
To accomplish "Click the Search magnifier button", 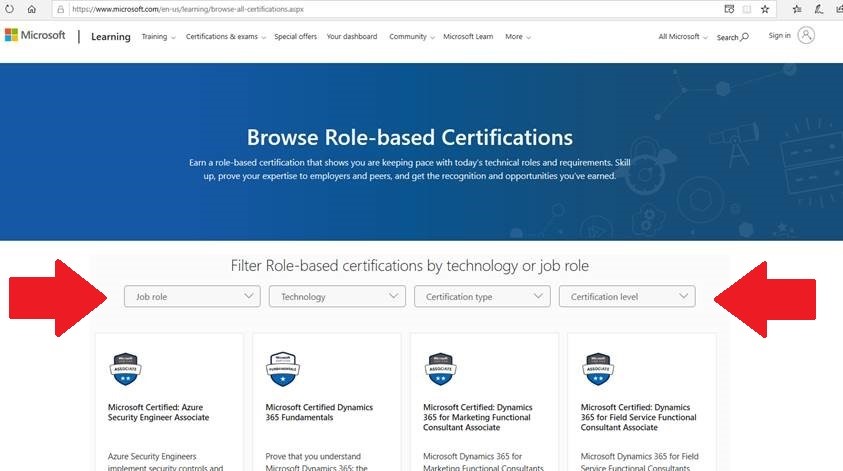I will click(733, 37).
